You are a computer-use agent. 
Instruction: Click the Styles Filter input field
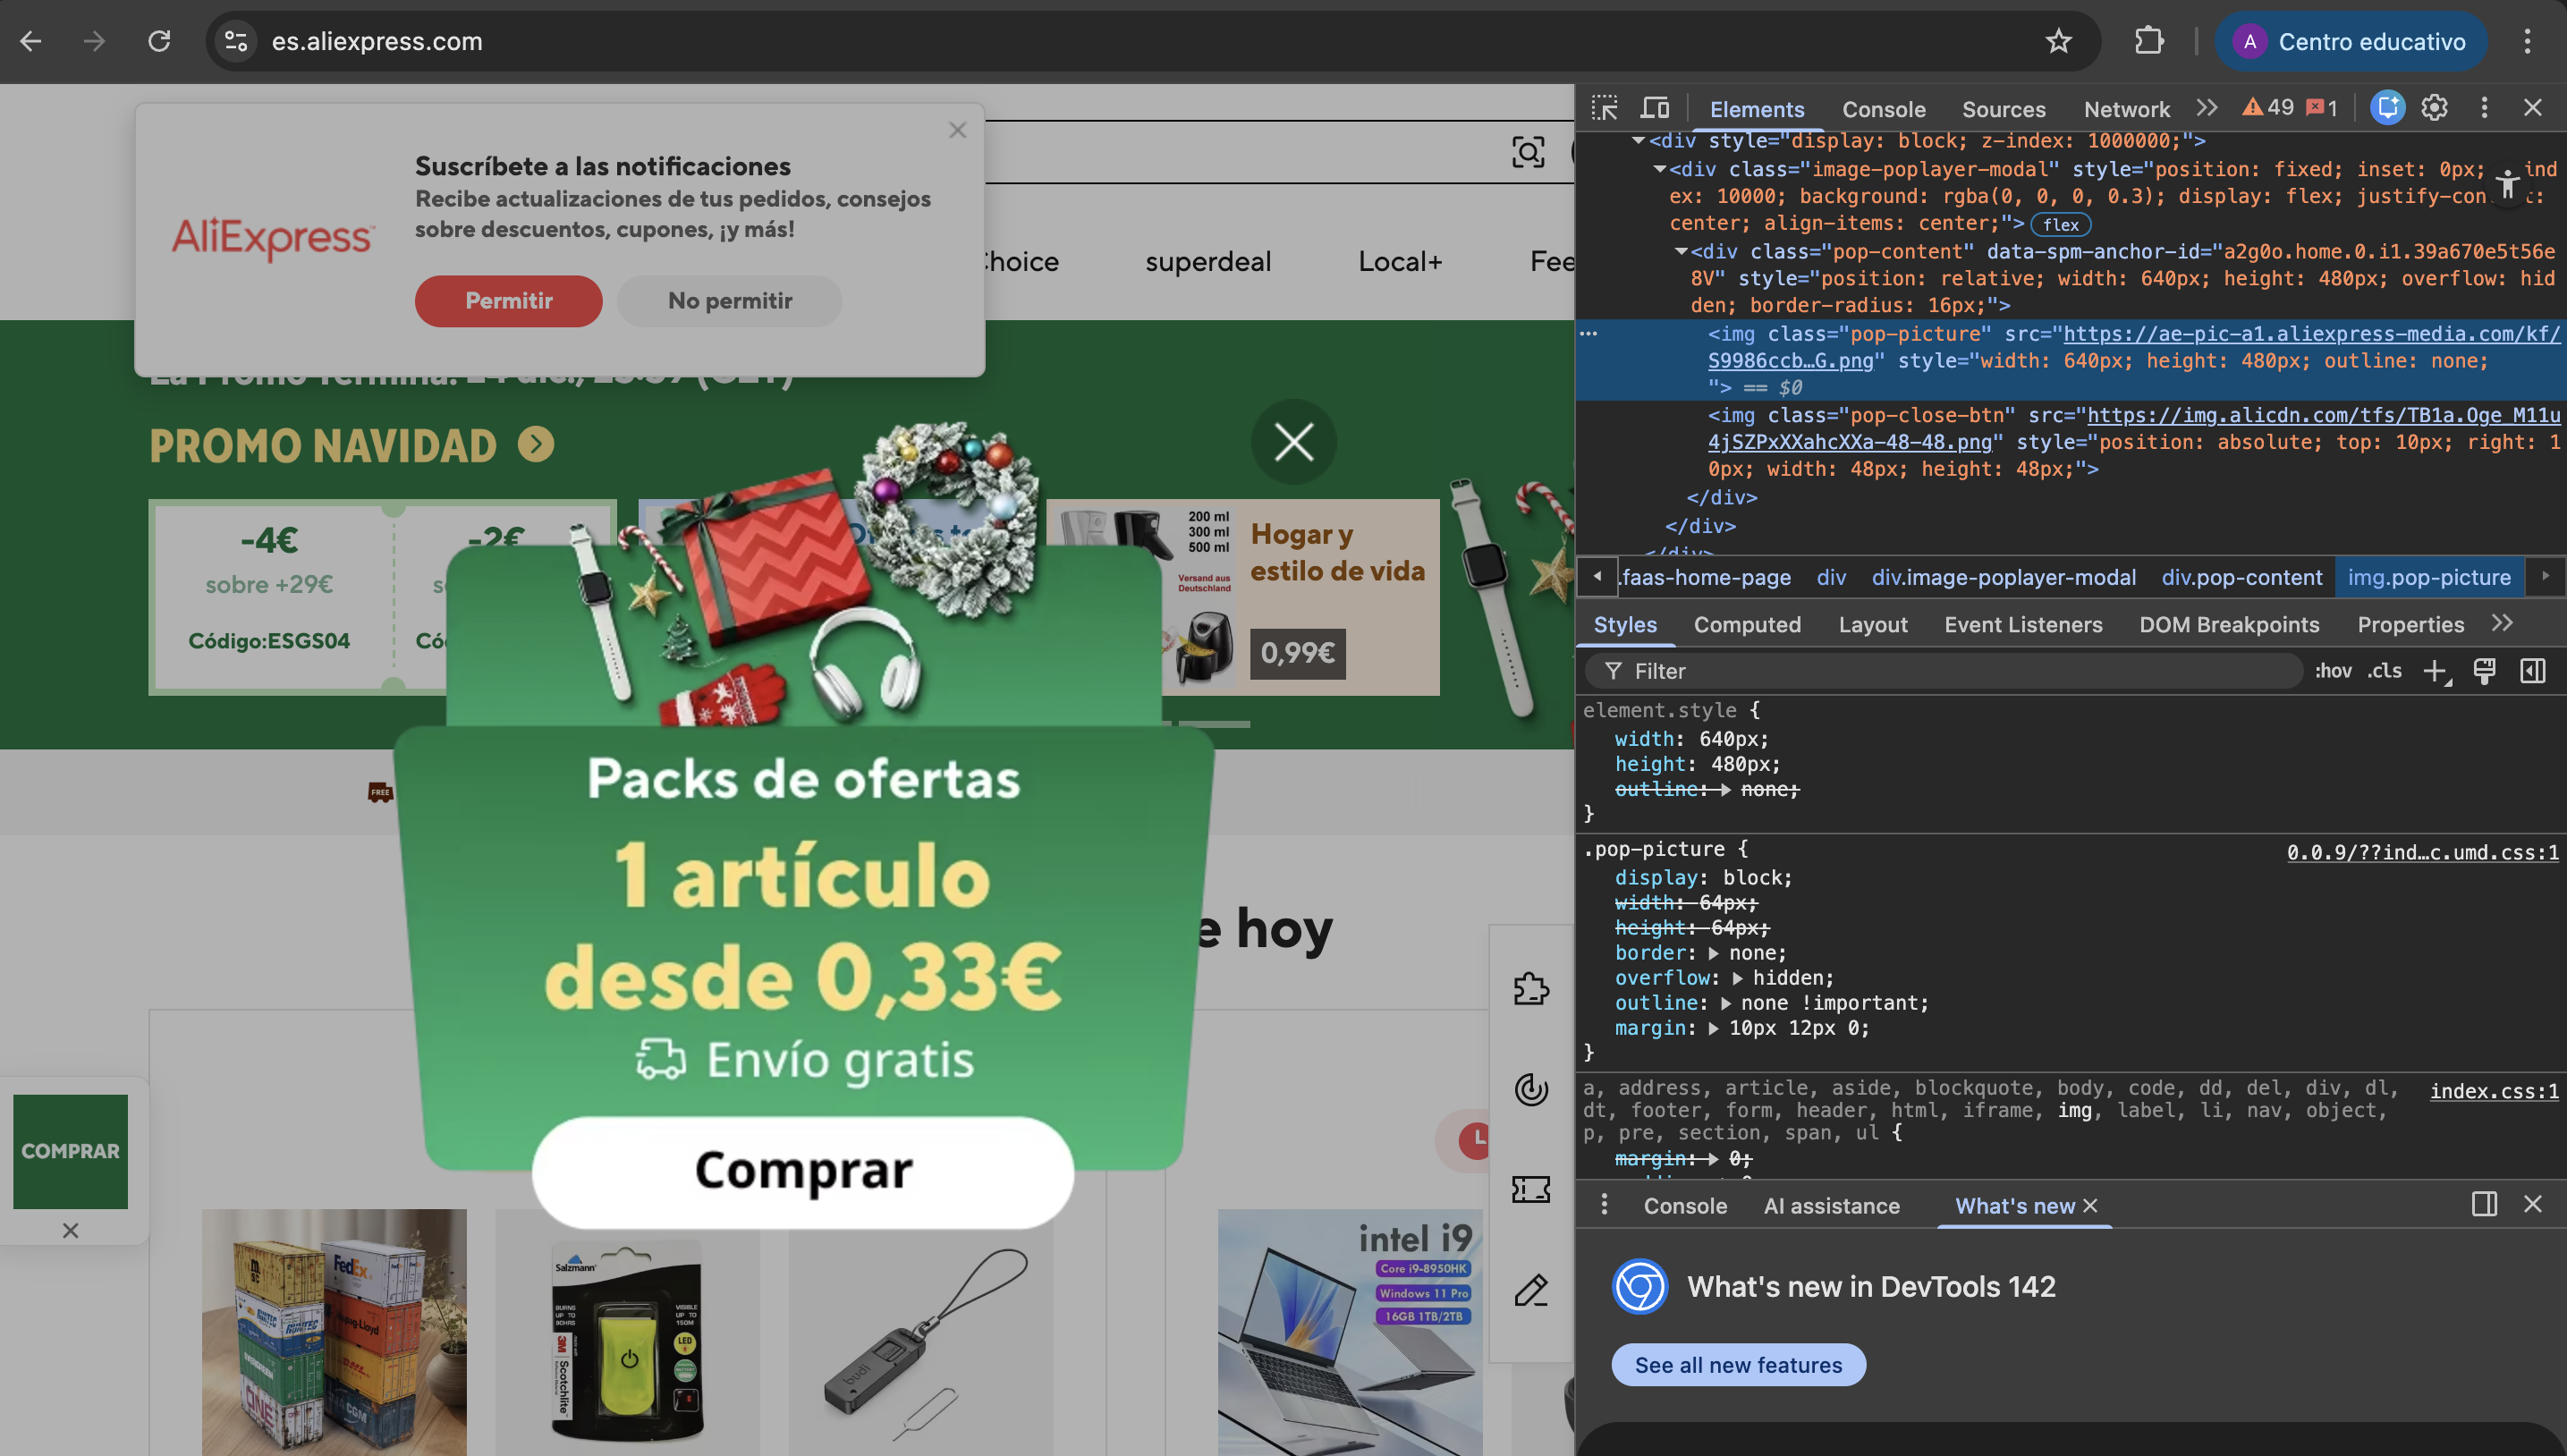click(x=1950, y=671)
